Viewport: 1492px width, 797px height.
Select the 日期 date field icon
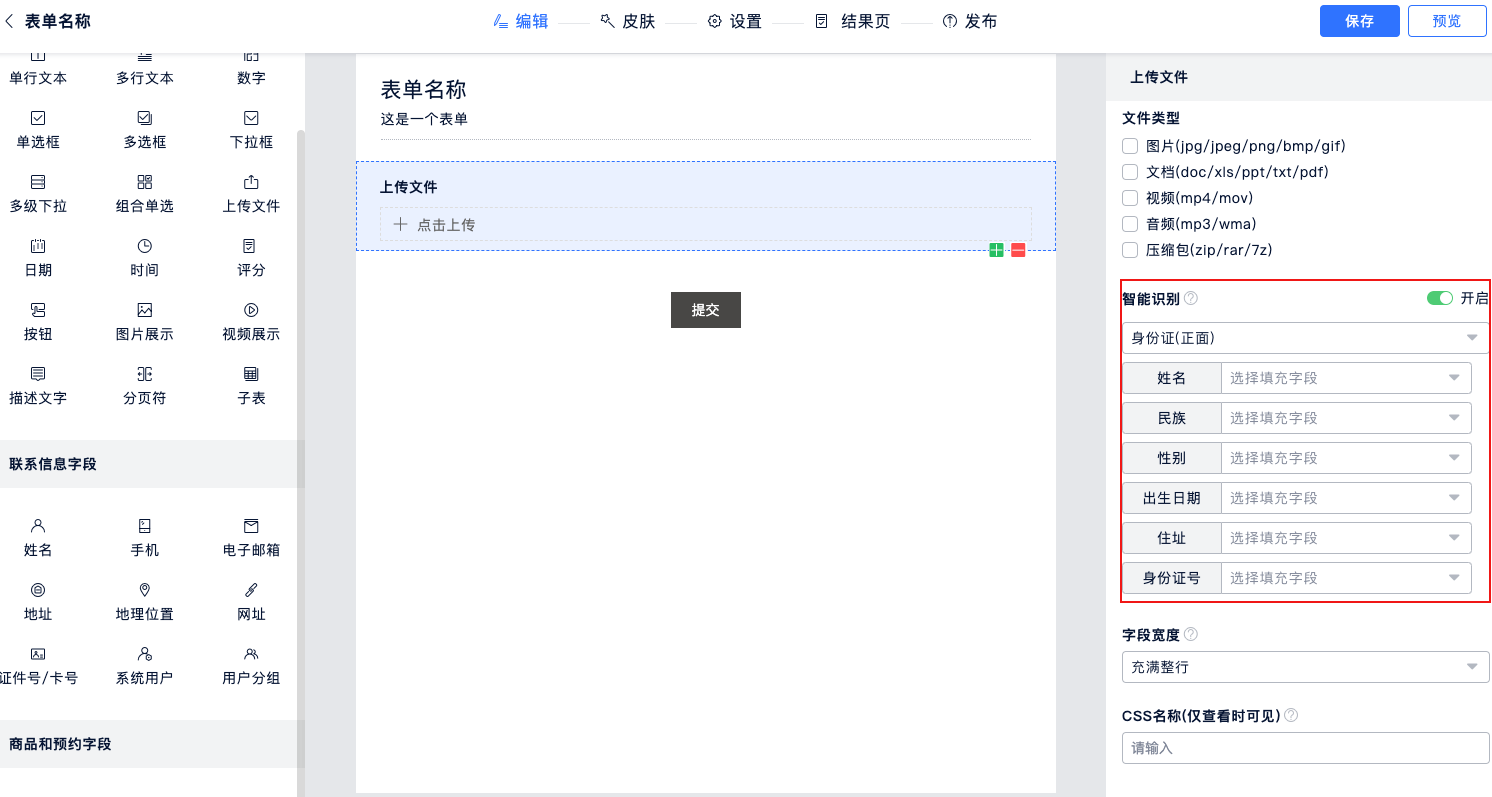pos(38,247)
